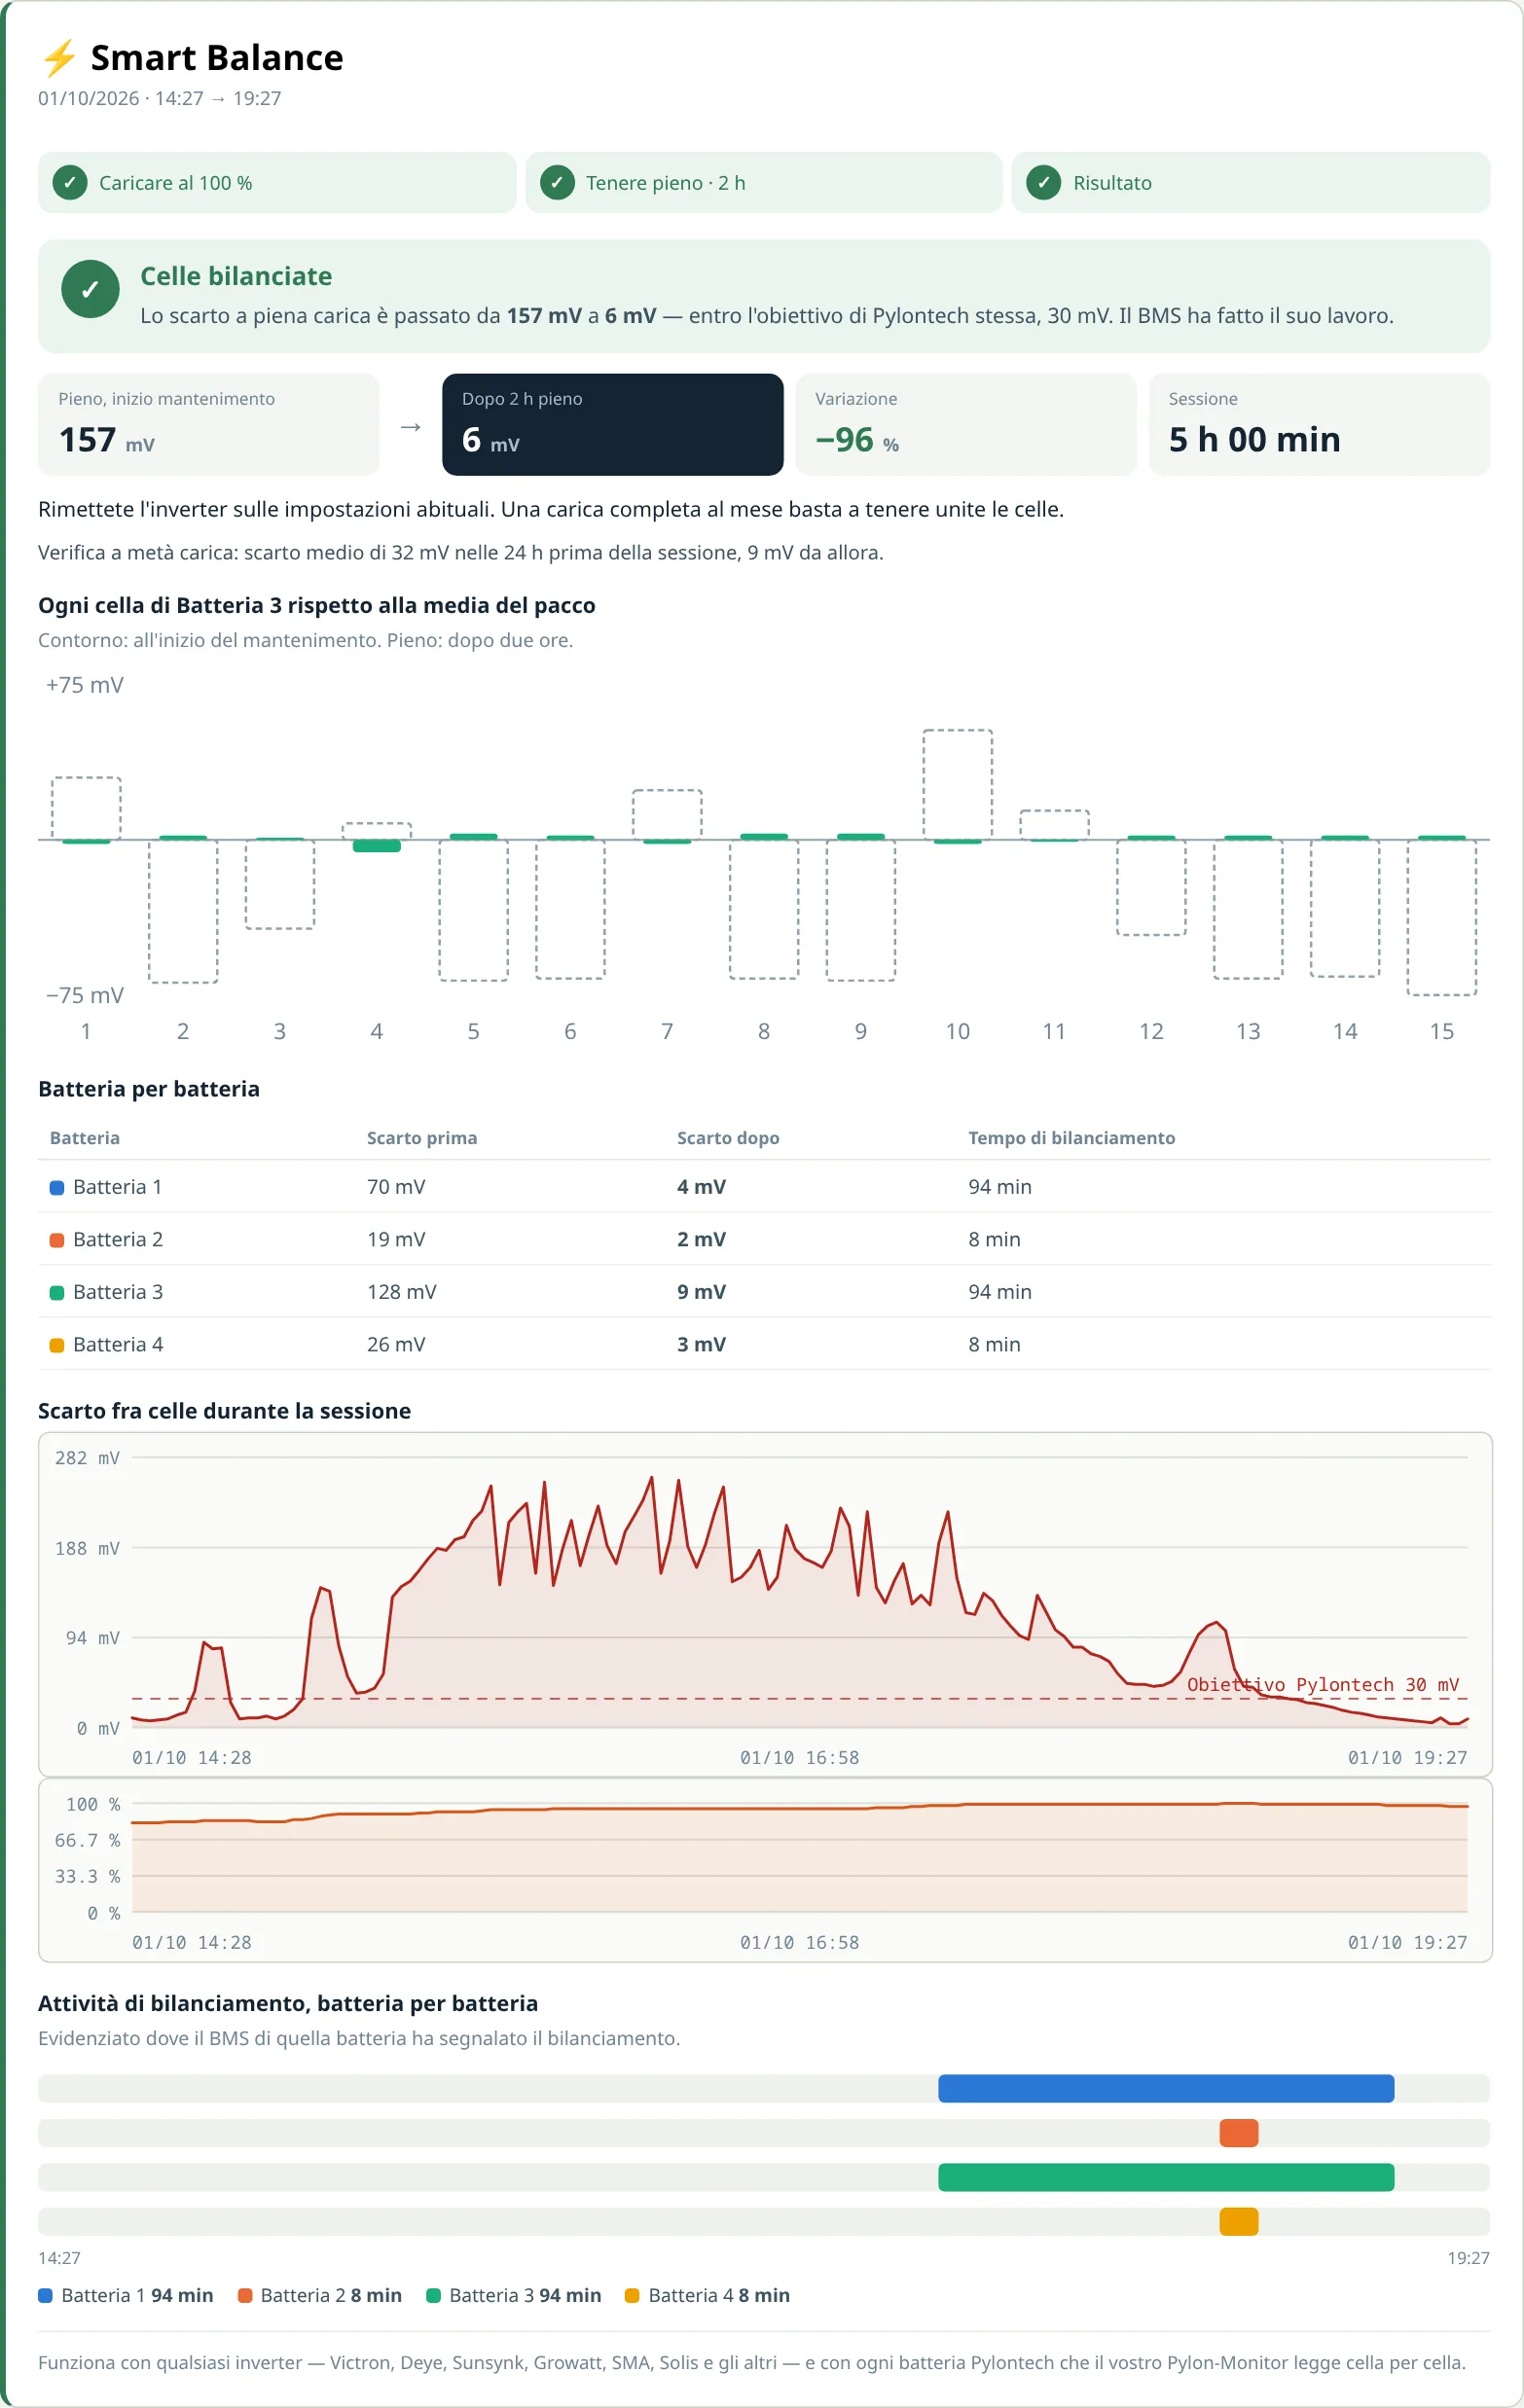Viewport: 1524px width, 2408px height.
Task: Click the checkmark icon beside Risultato
Action: point(1044,183)
